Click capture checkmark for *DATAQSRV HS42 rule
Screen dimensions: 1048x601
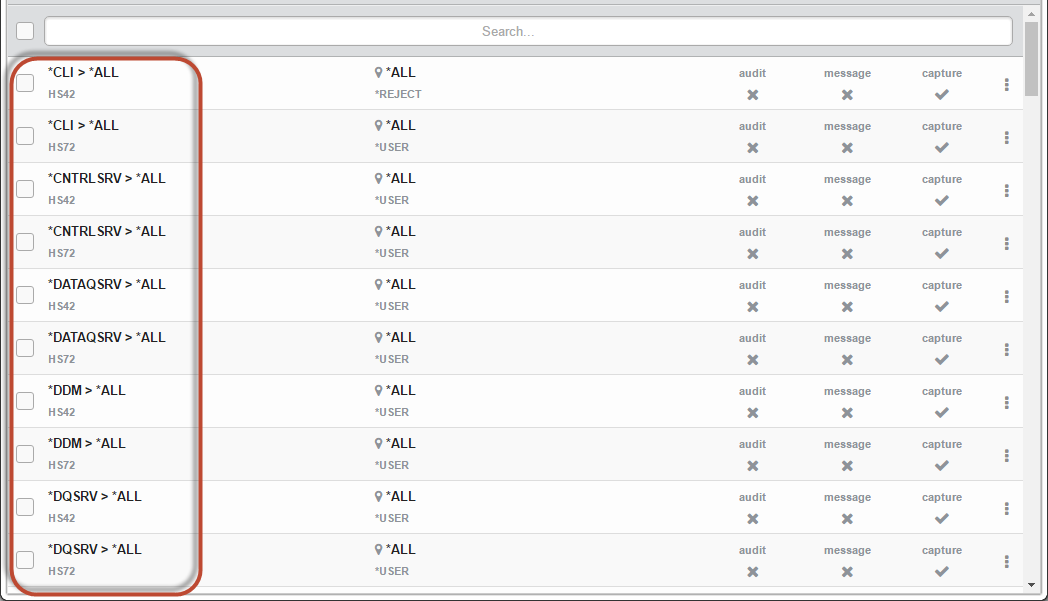[x=941, y=307]
